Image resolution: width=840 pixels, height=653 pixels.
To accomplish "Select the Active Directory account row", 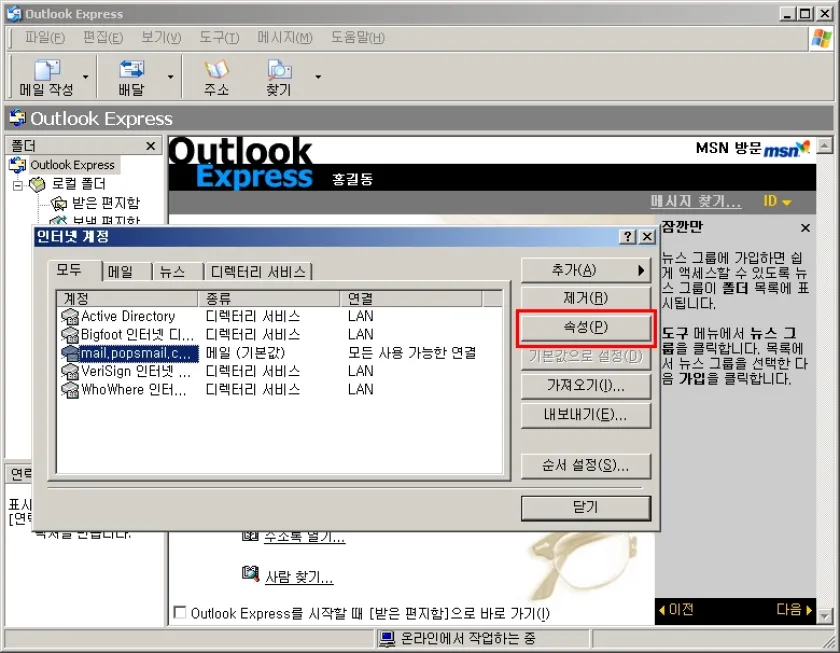I will [280, 316].
